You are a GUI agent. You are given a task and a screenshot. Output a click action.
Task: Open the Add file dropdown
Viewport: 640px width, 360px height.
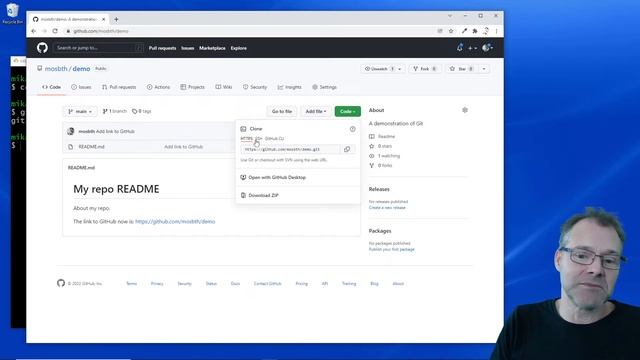tap(316, 111)
